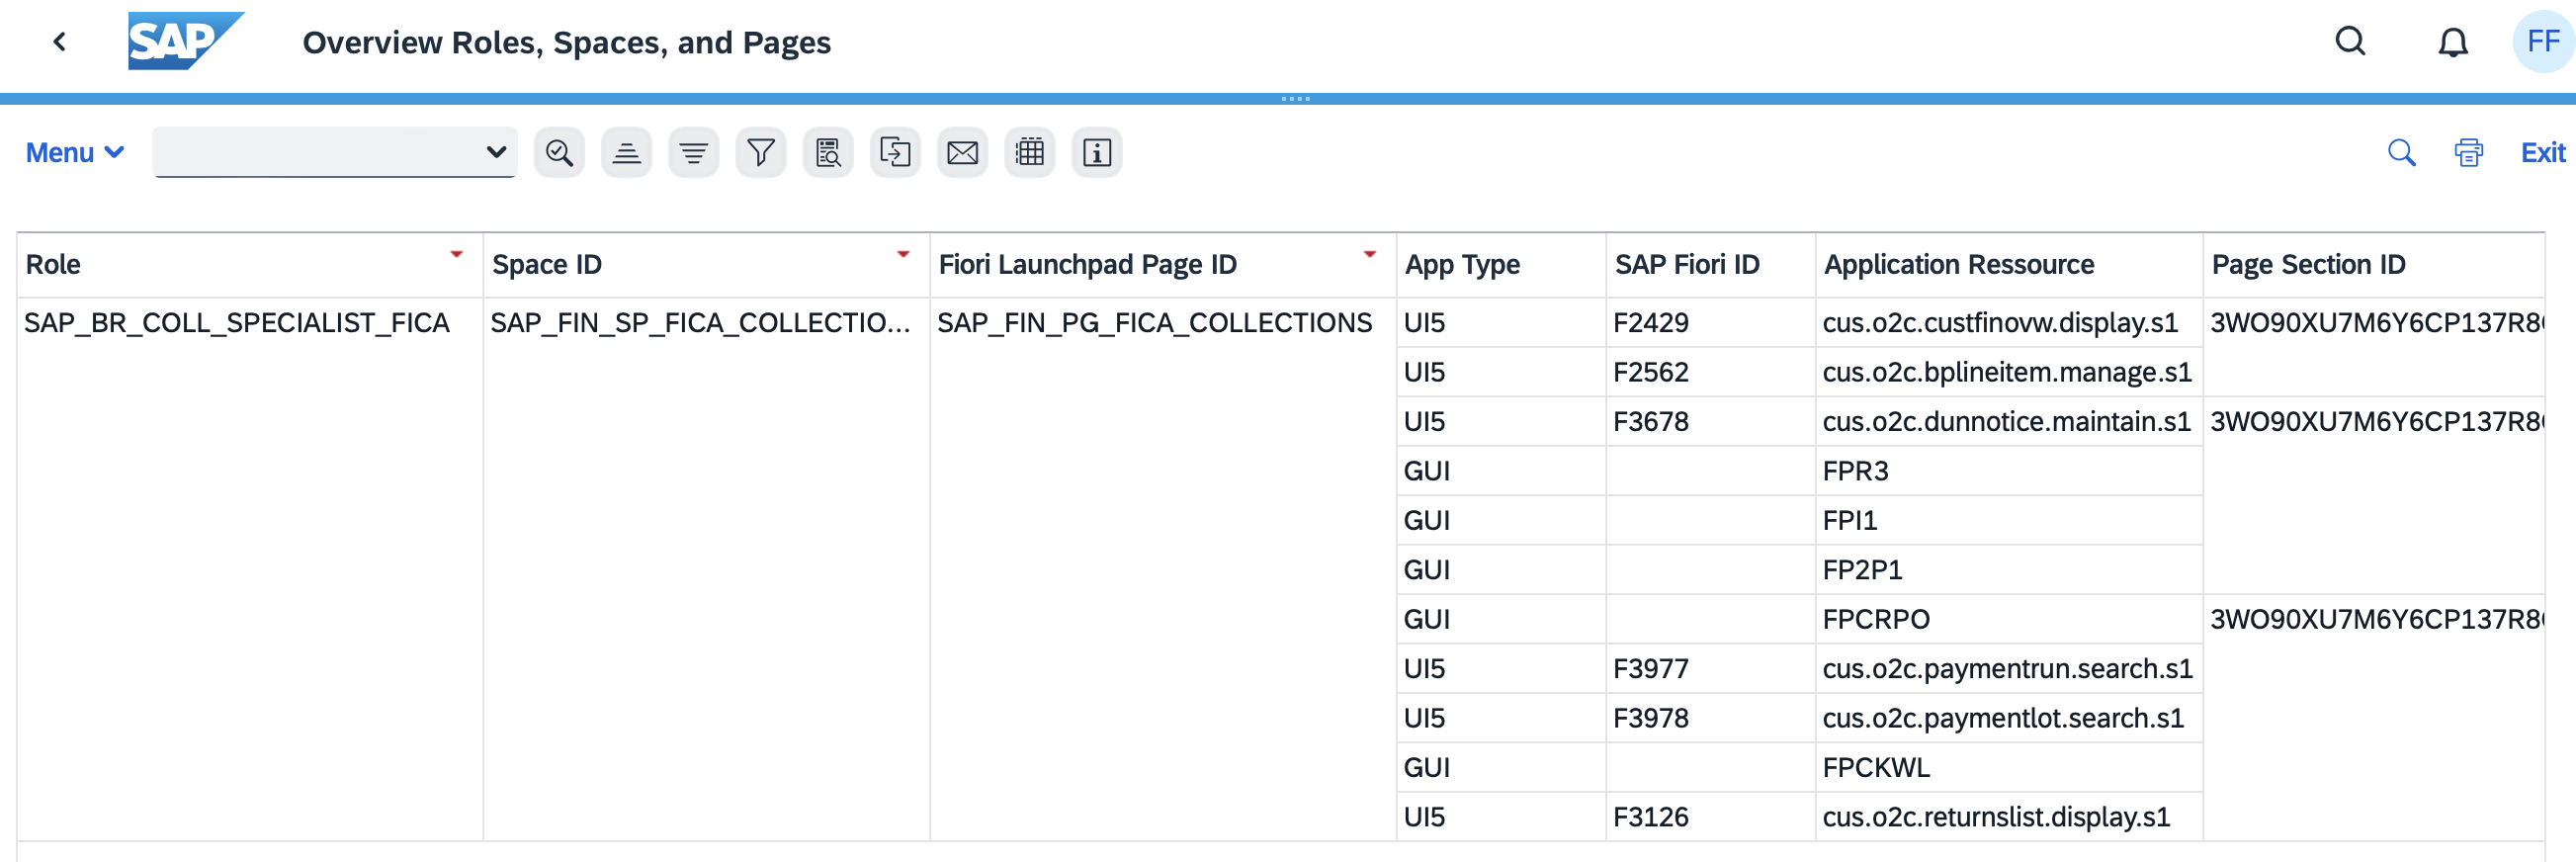Click the Exit button
This screenshot has height=862, width=2576.
(x=2542, y=153)
